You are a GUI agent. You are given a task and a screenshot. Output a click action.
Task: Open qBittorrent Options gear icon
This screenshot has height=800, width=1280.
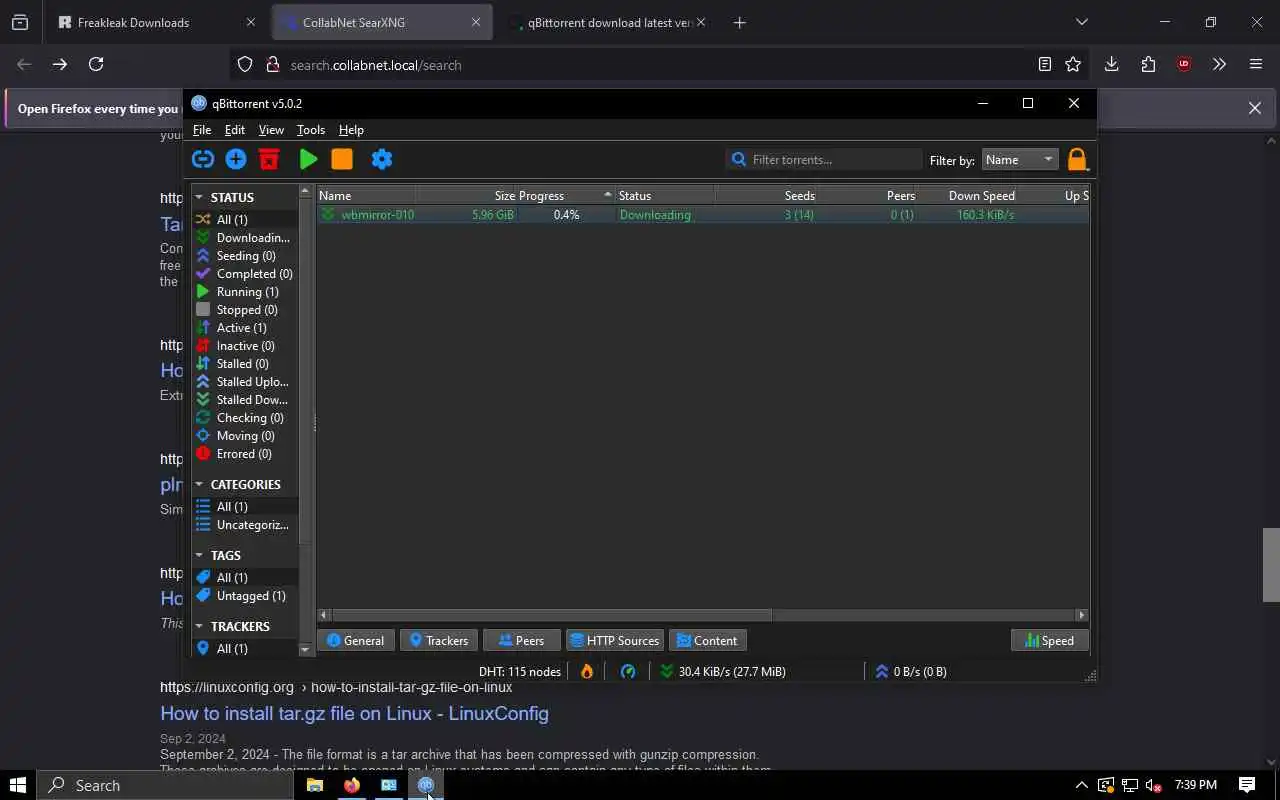[x=382, y=159]
